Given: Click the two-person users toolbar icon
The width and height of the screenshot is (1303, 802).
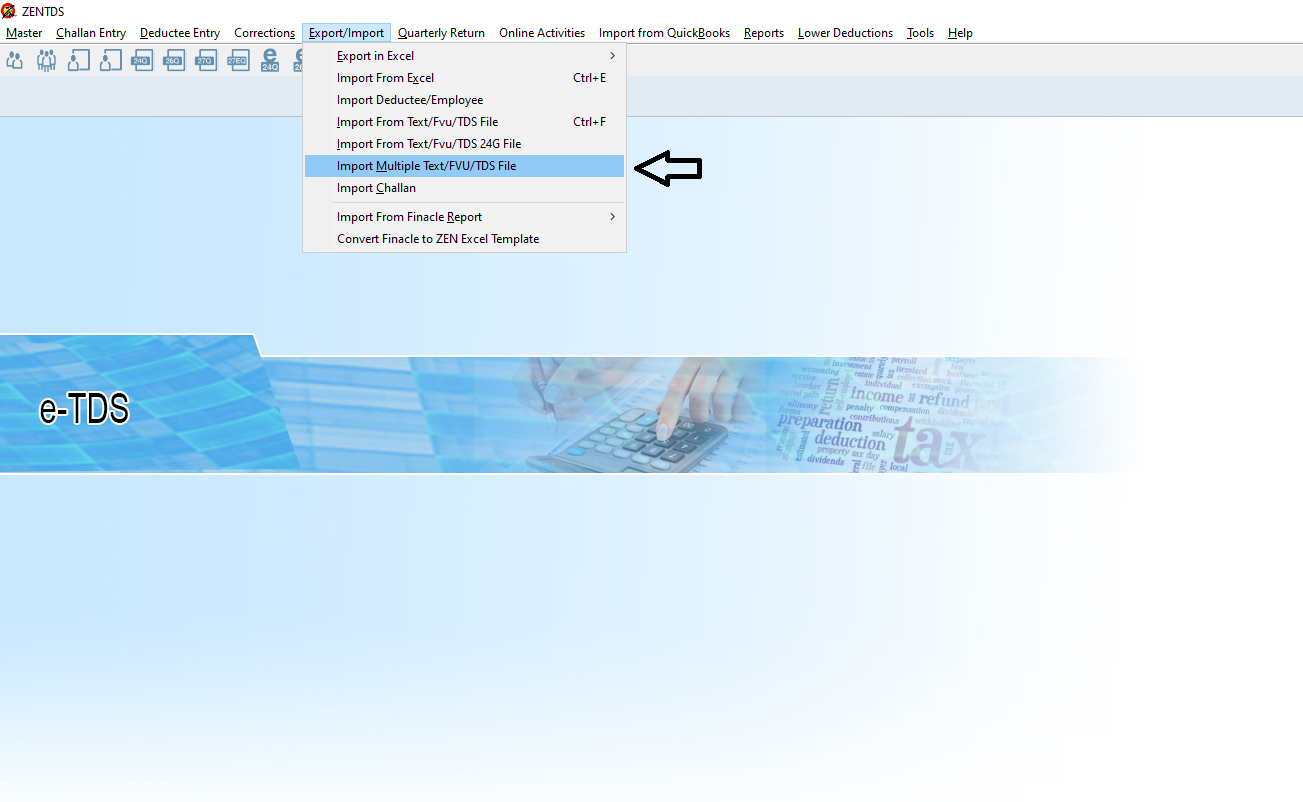Looking at the screenshot, I should (15, 60).
